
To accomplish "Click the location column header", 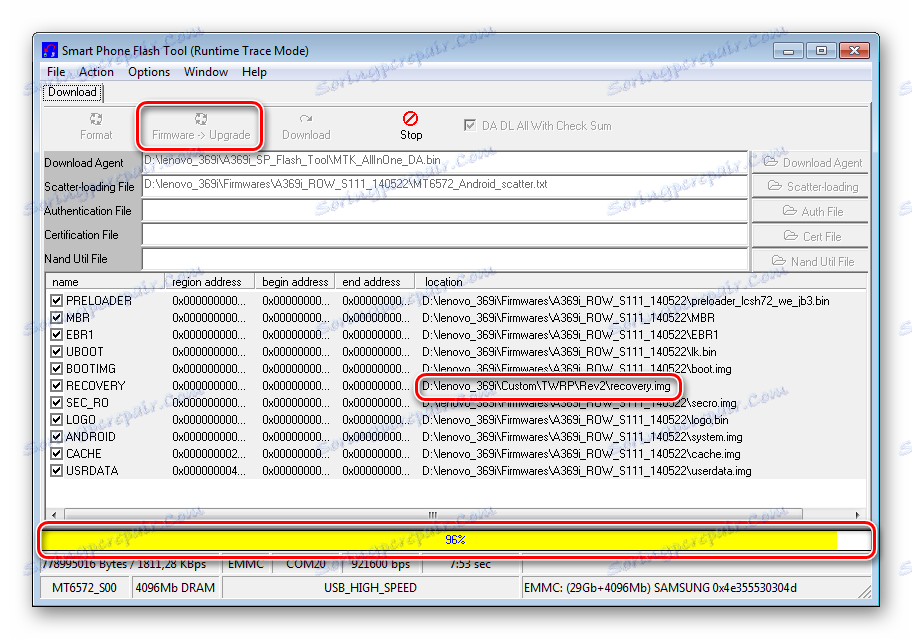I will tap(640, 282).
